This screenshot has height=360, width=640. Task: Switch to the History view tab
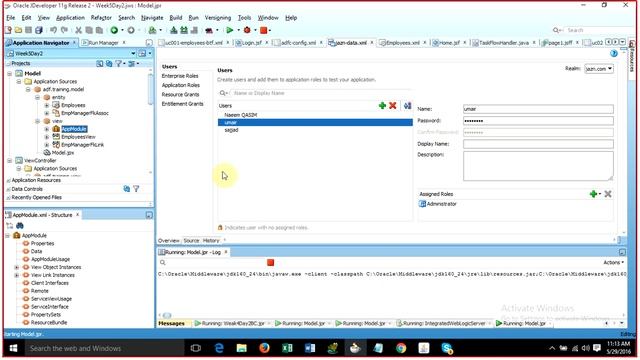click(211, 241)
